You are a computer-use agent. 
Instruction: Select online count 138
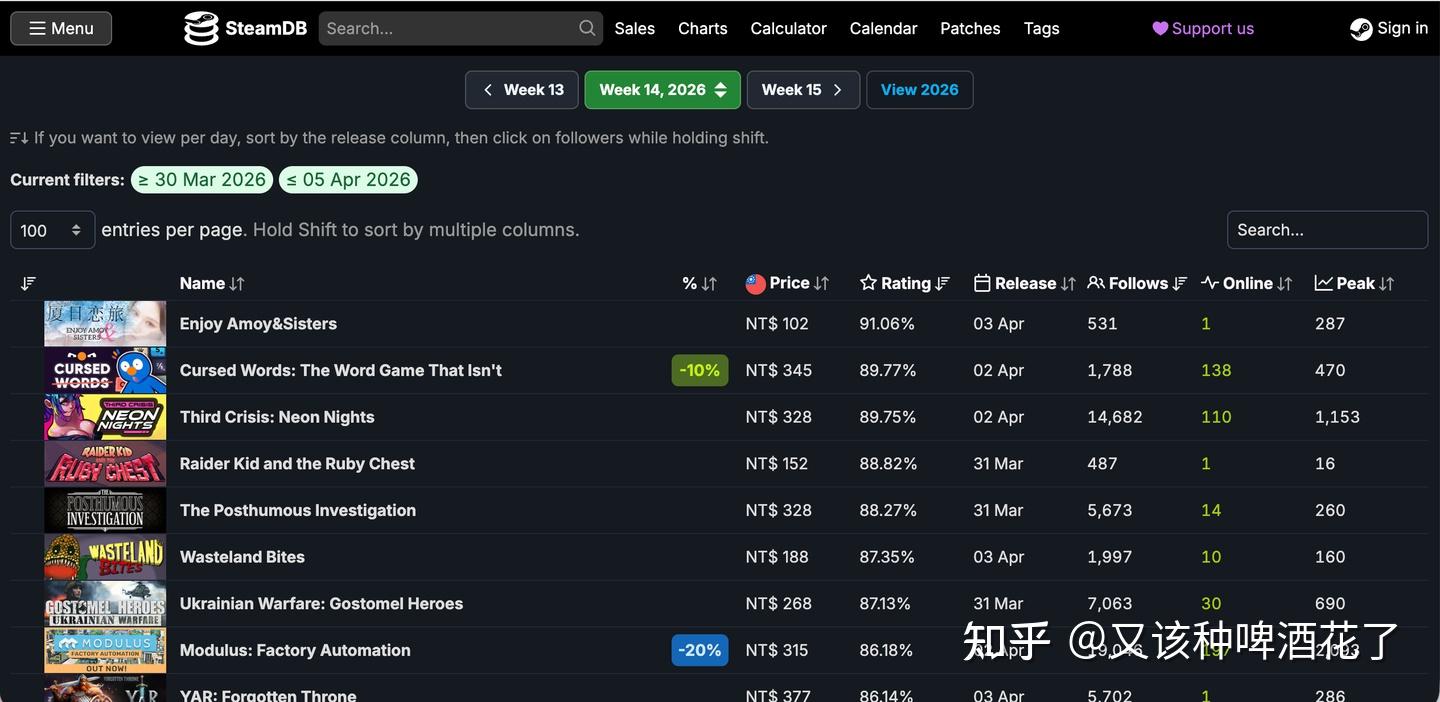coord(1216,371)
